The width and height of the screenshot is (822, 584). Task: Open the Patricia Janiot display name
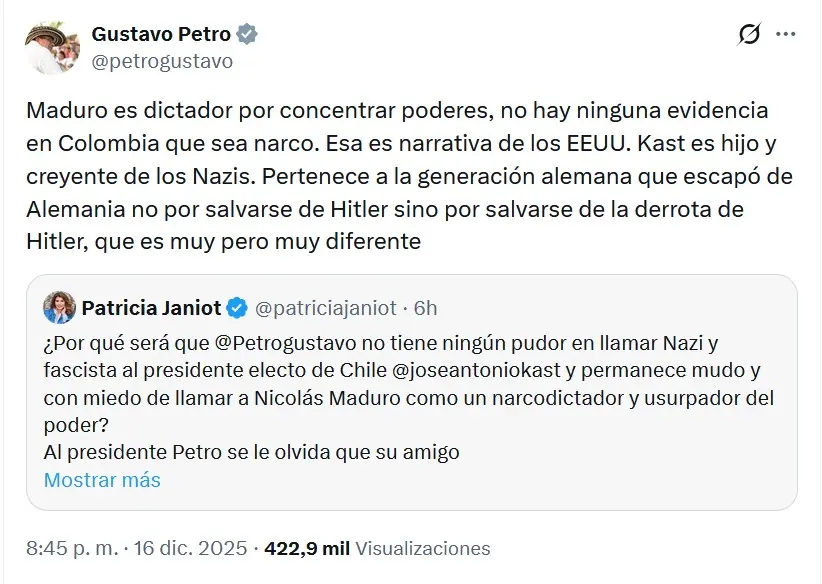click(152, 307)
